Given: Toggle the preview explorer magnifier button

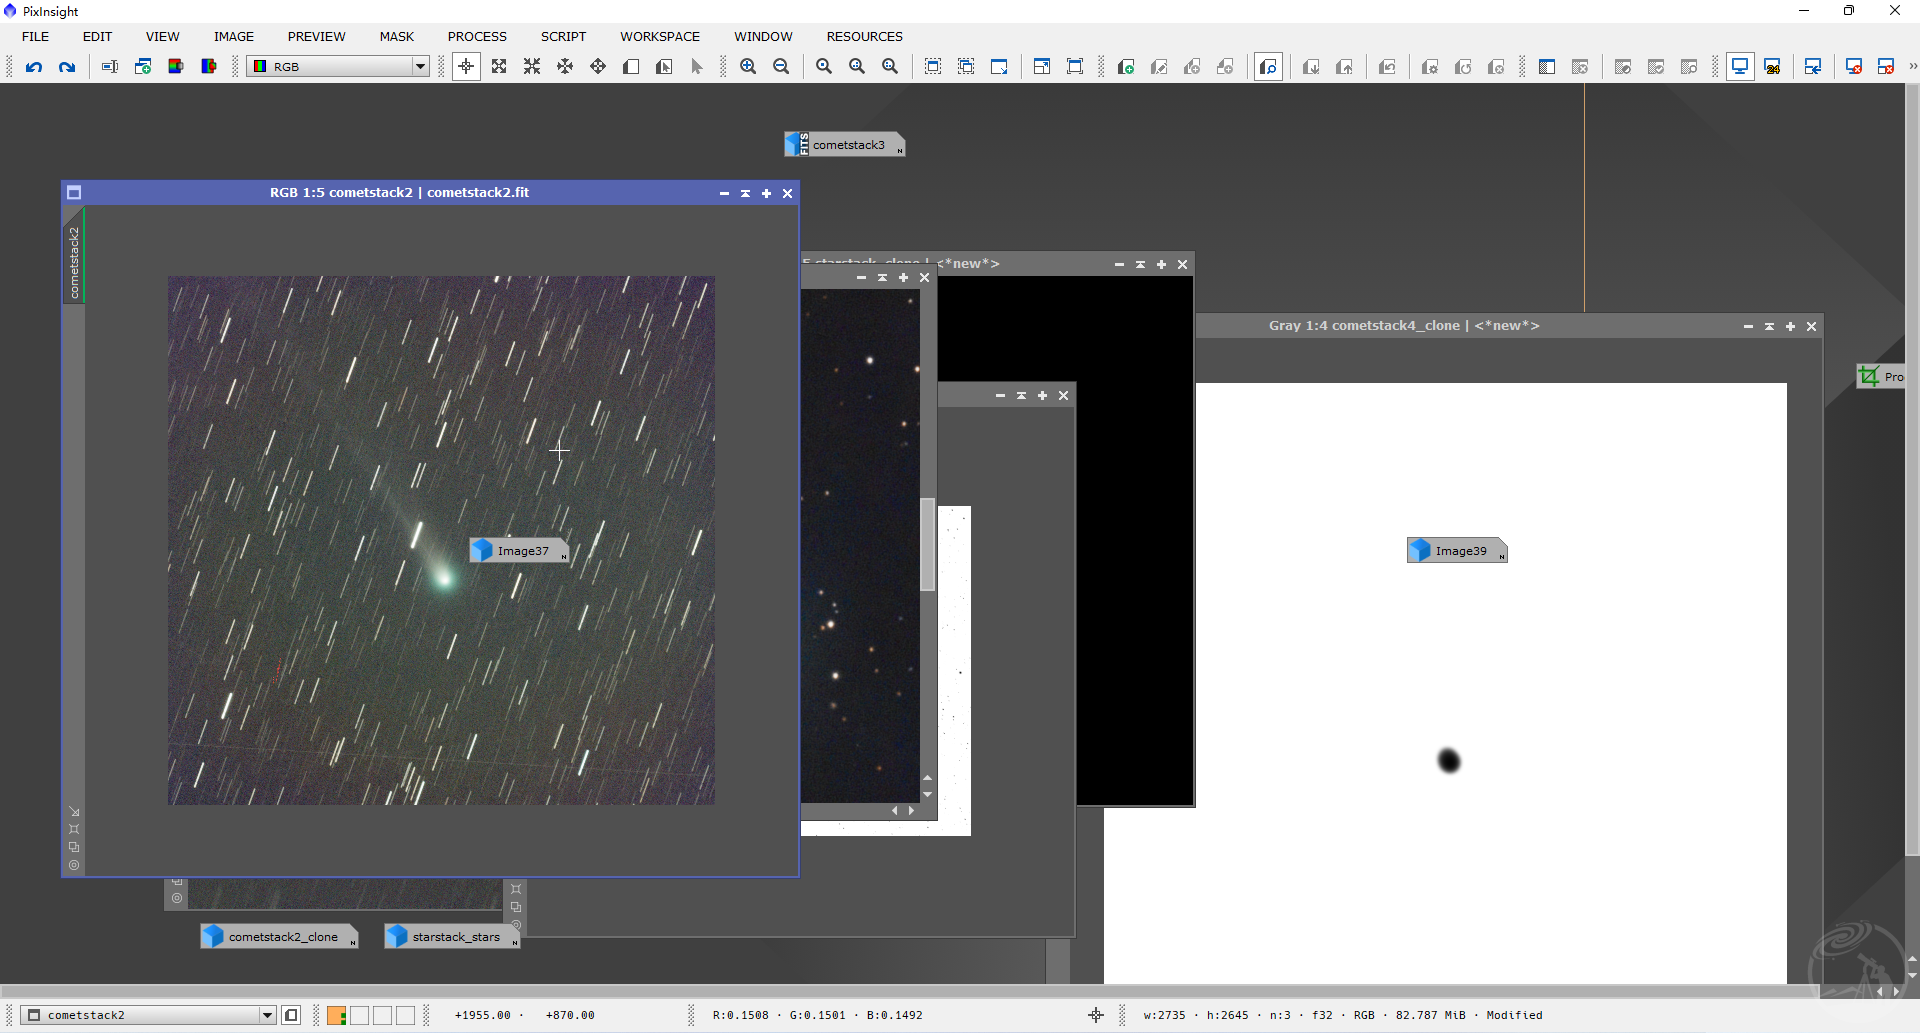Looking at the screenshot, I should click(x=1268, y=67).
